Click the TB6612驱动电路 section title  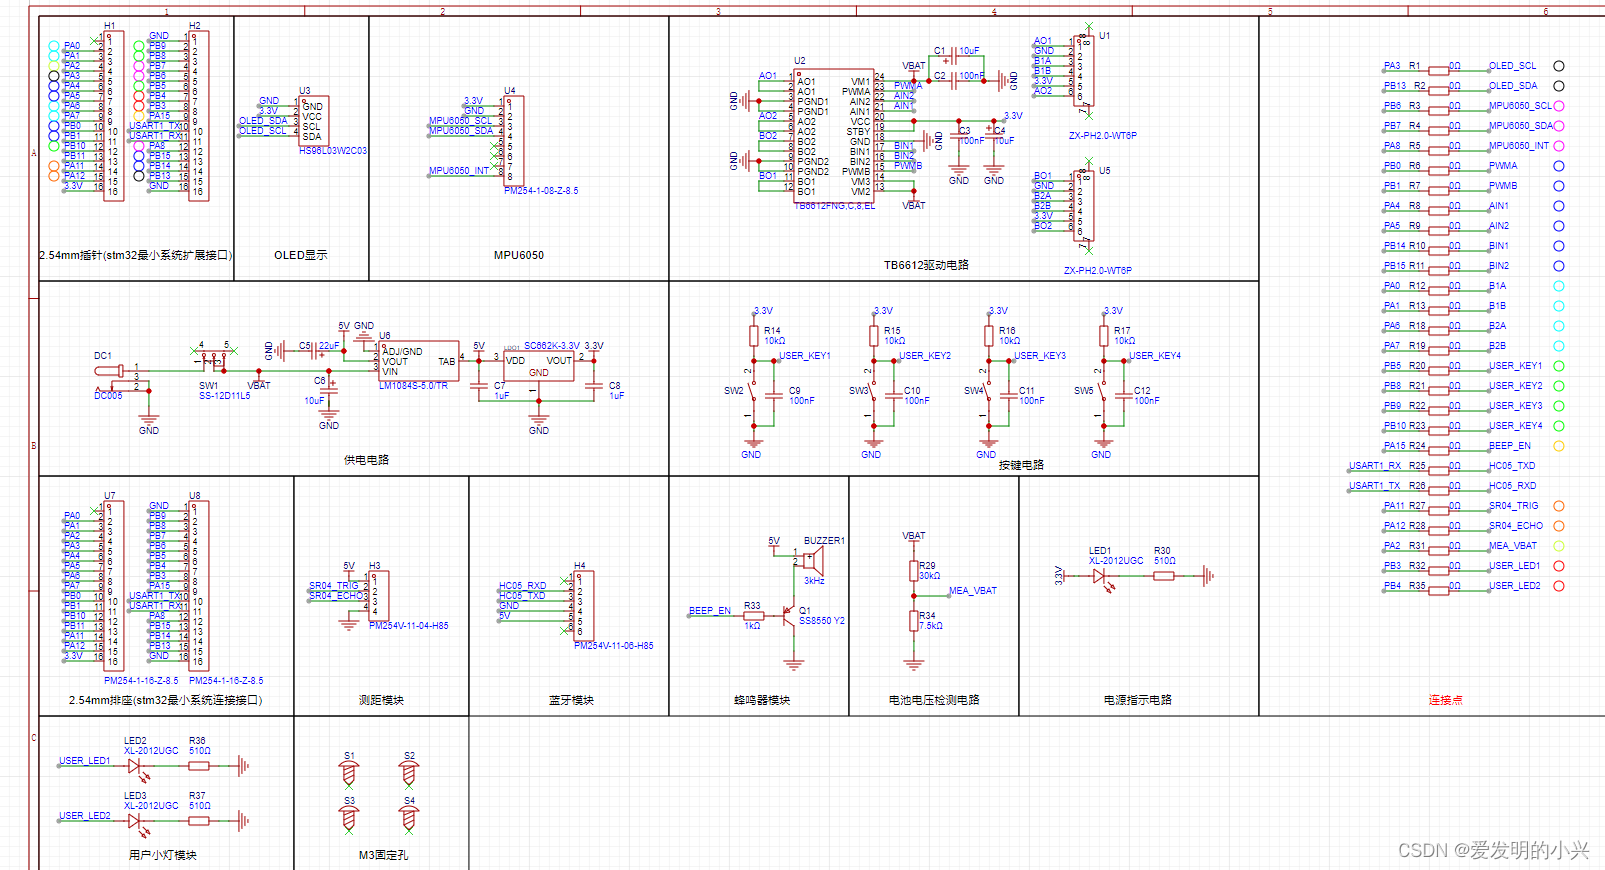tap(926, 266)
